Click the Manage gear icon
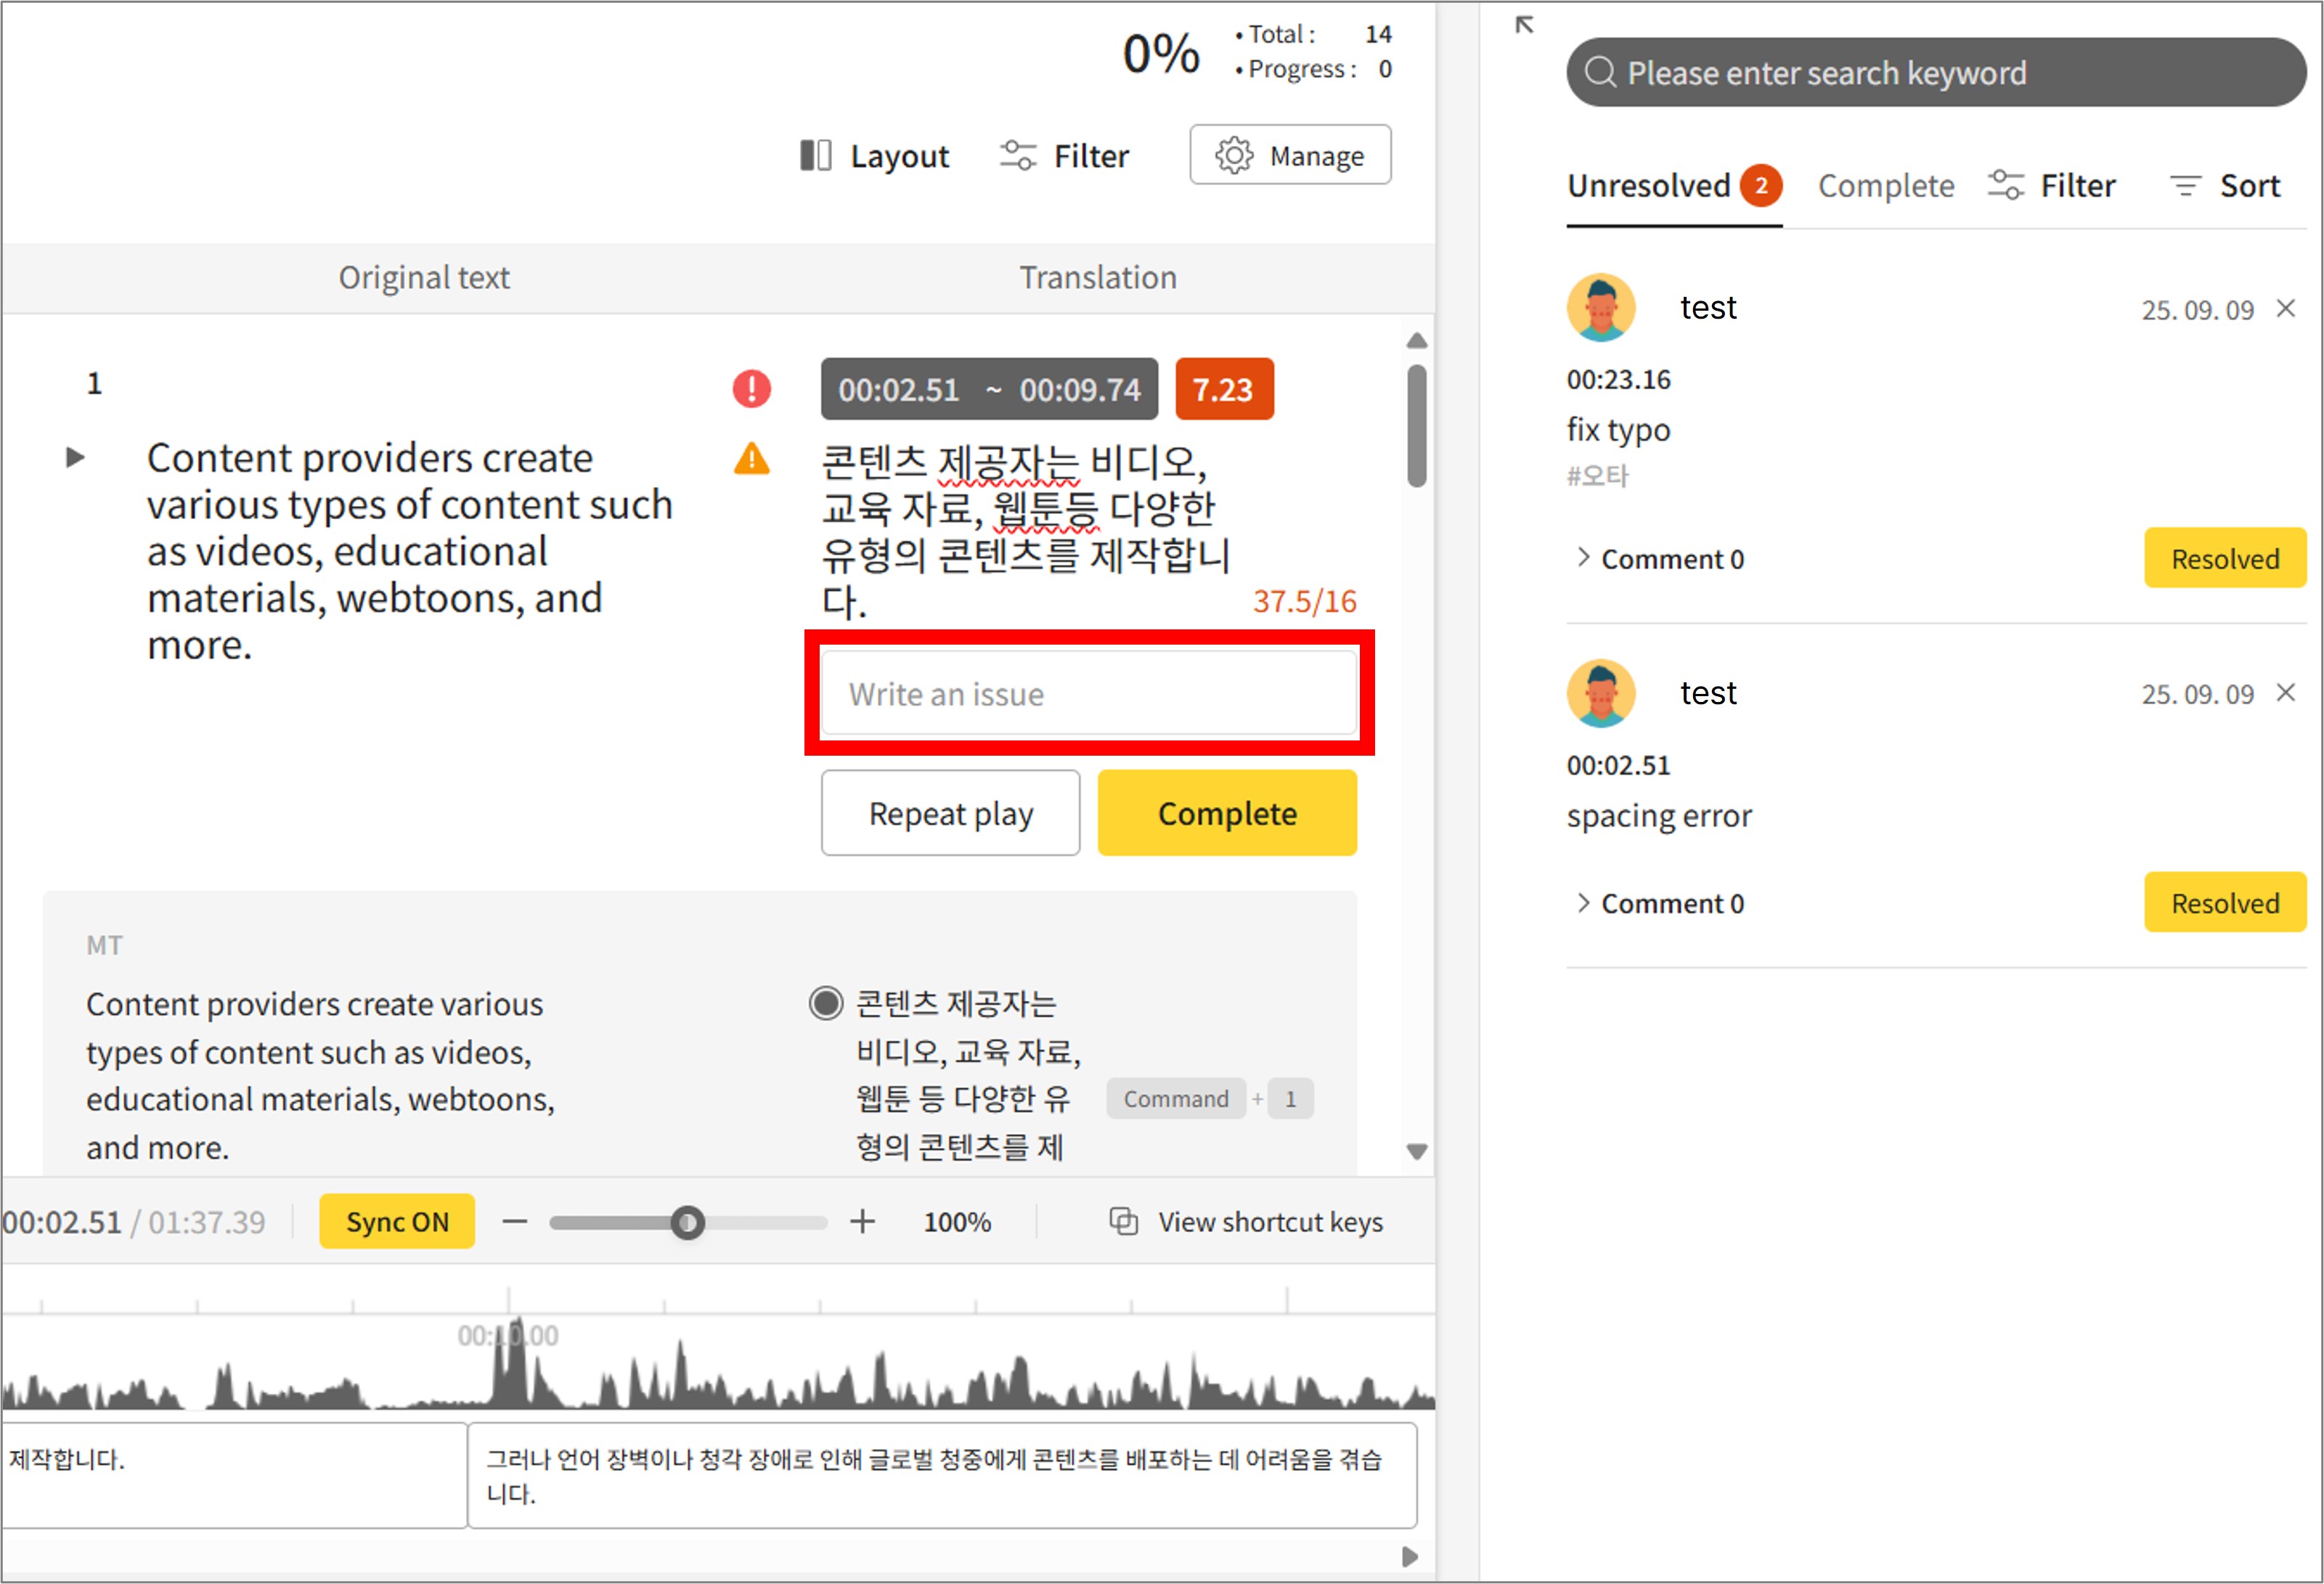This screenshot has height=1584, width=2324. pos(1234,155)
